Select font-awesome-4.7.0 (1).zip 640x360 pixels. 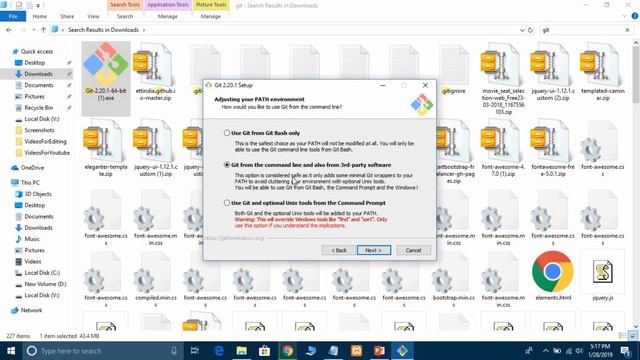(x=503, y=149)
